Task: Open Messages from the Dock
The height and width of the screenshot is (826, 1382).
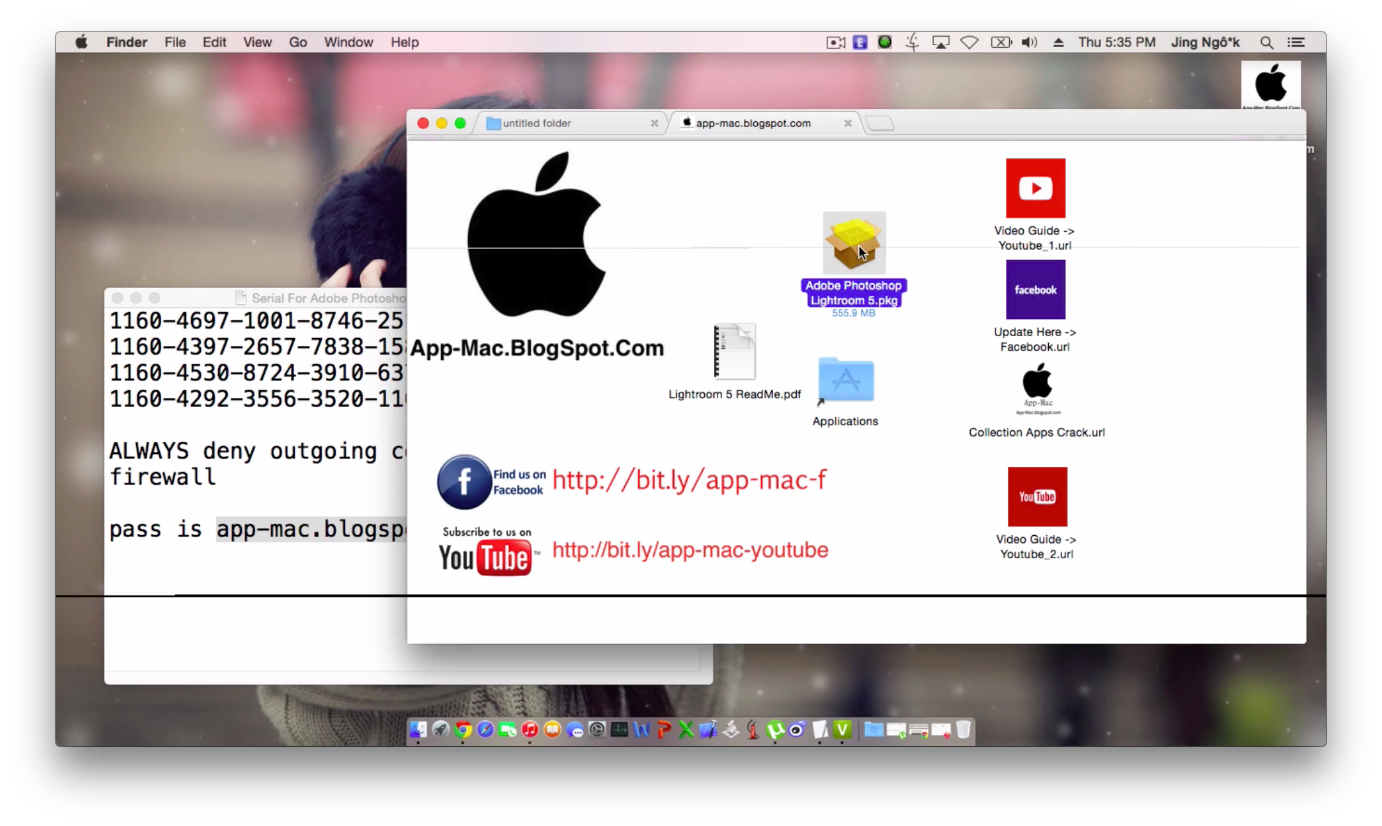Action: (x=574, y=730)
